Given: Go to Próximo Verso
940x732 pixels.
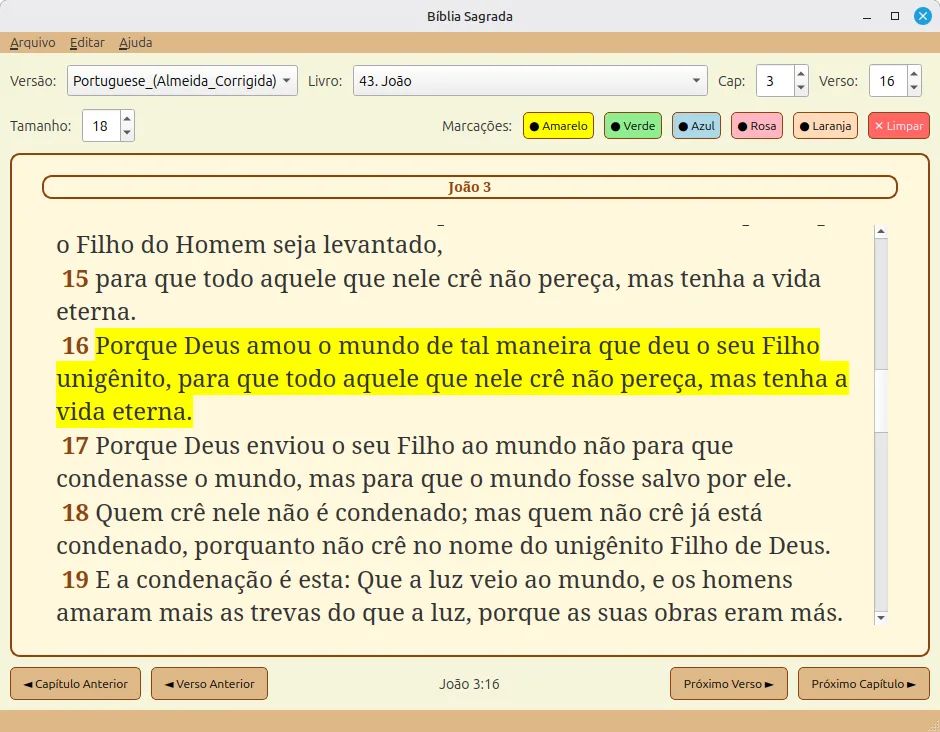Looking at the screenshot, I should pos(728,683).
